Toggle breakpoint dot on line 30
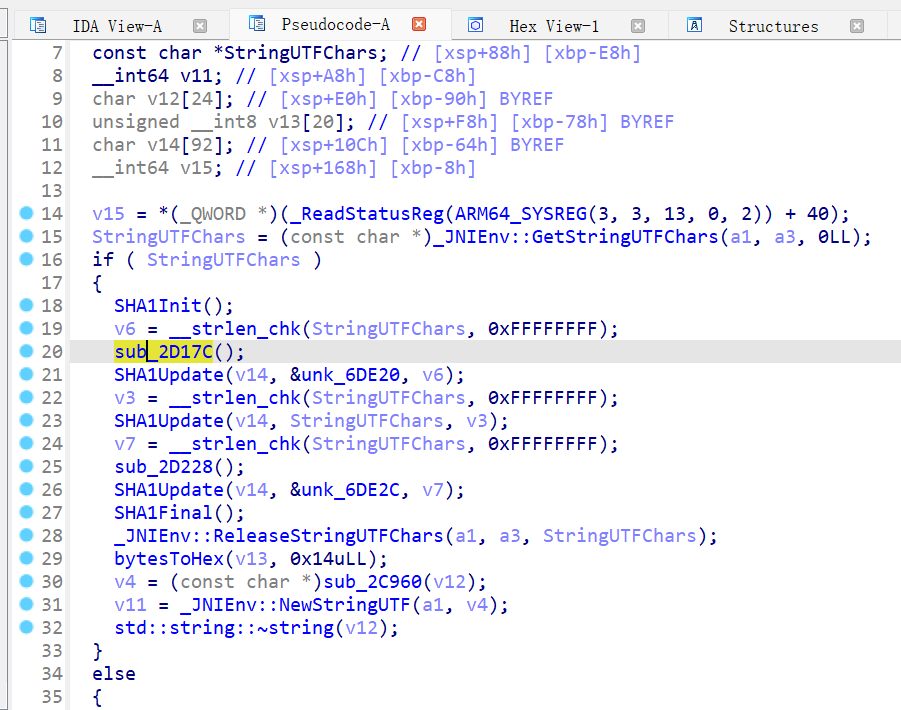The image size is (901, 710). [26, 581]
